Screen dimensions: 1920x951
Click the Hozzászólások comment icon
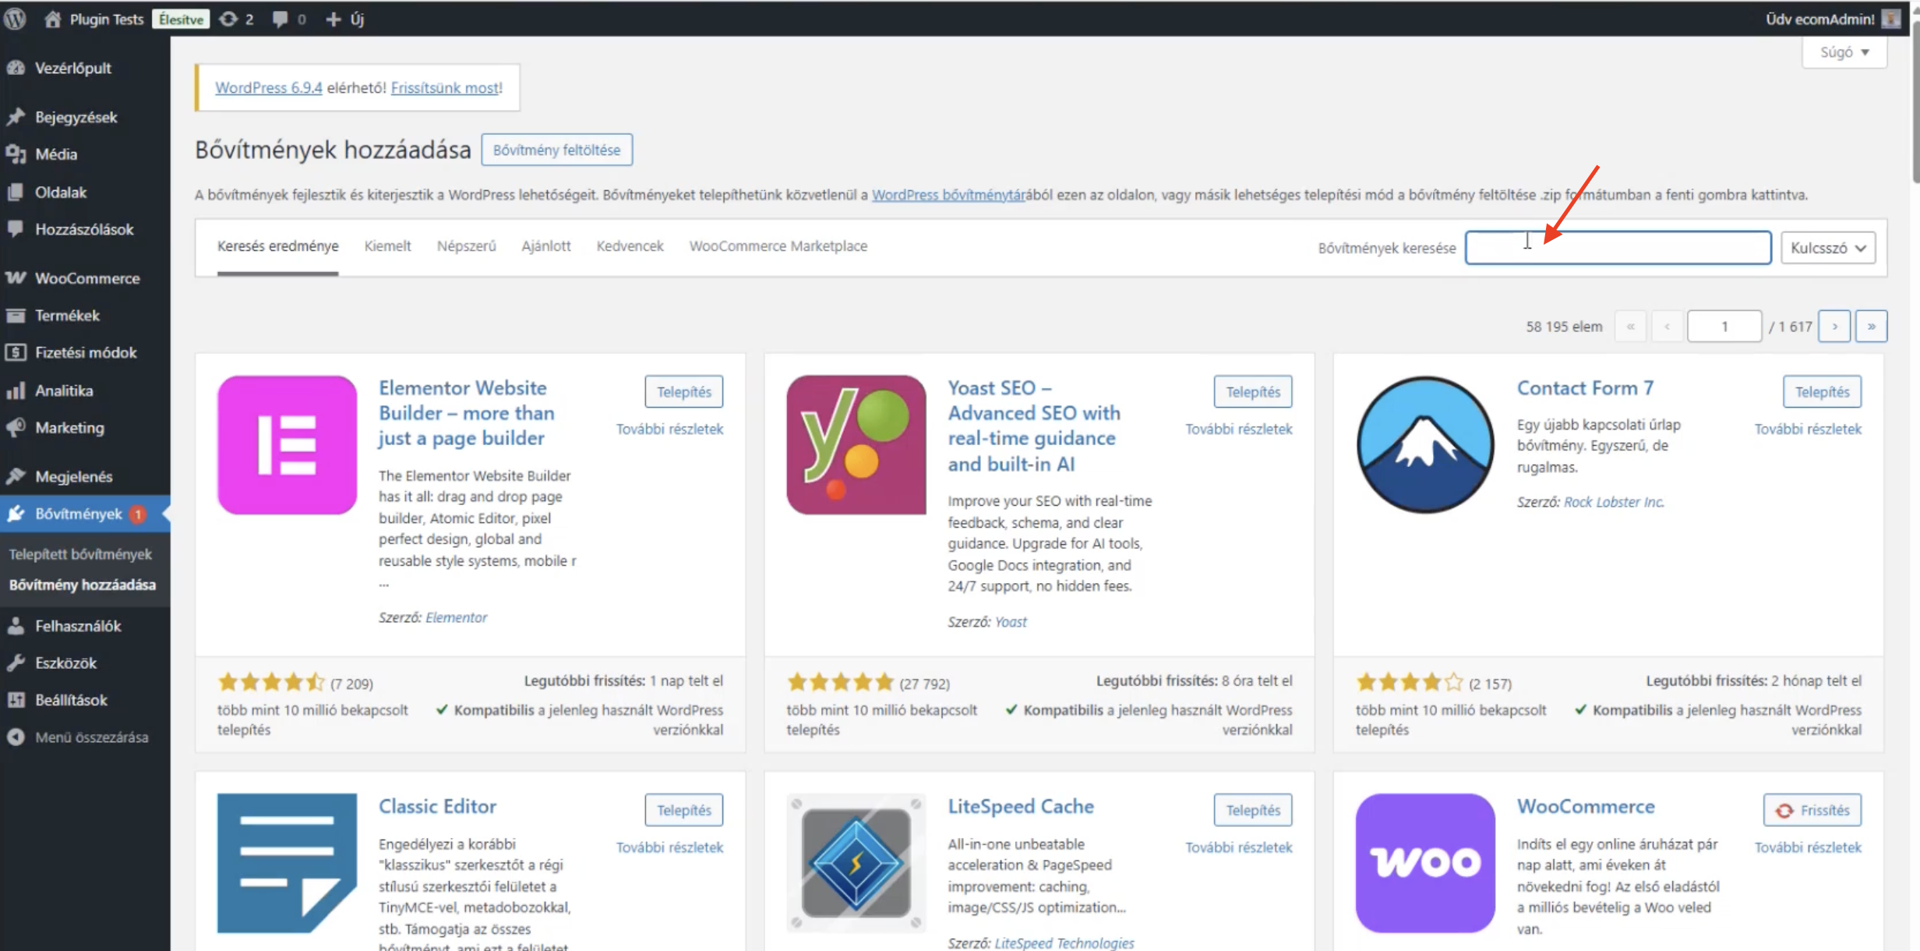tap(16, 229)
